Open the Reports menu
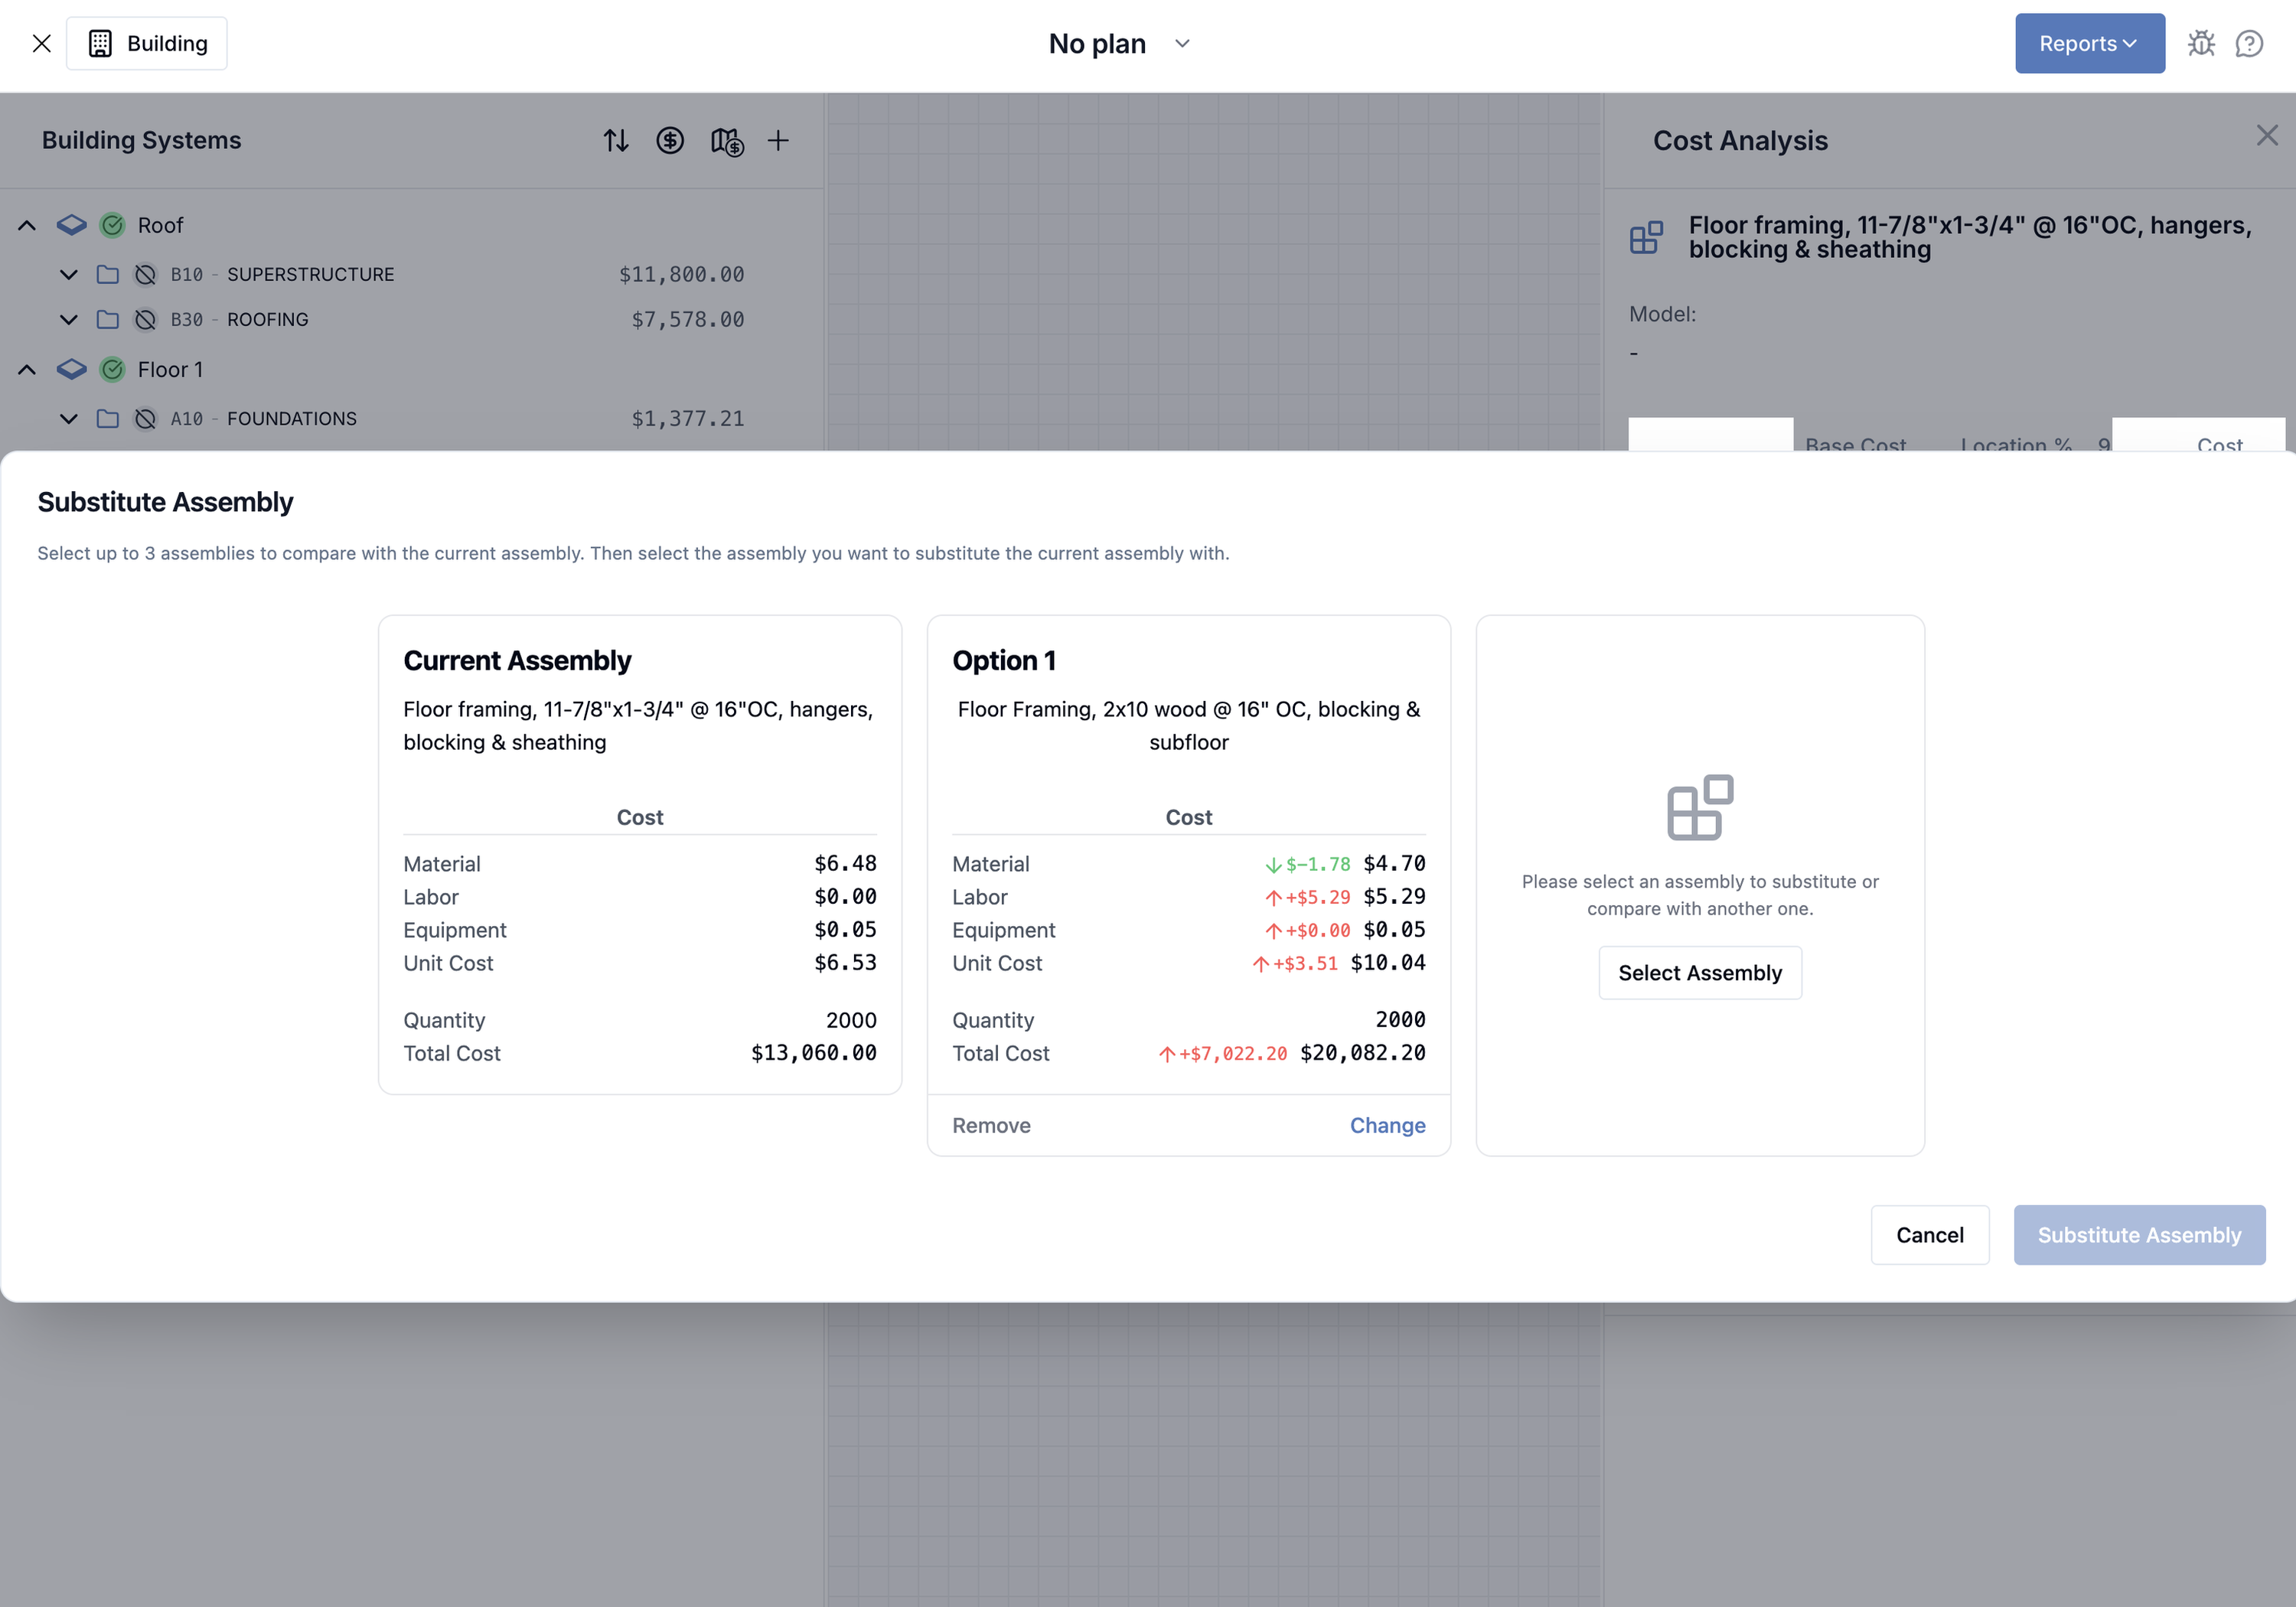Screen dimensions: 2296x1607 [x=2089, y=44]
